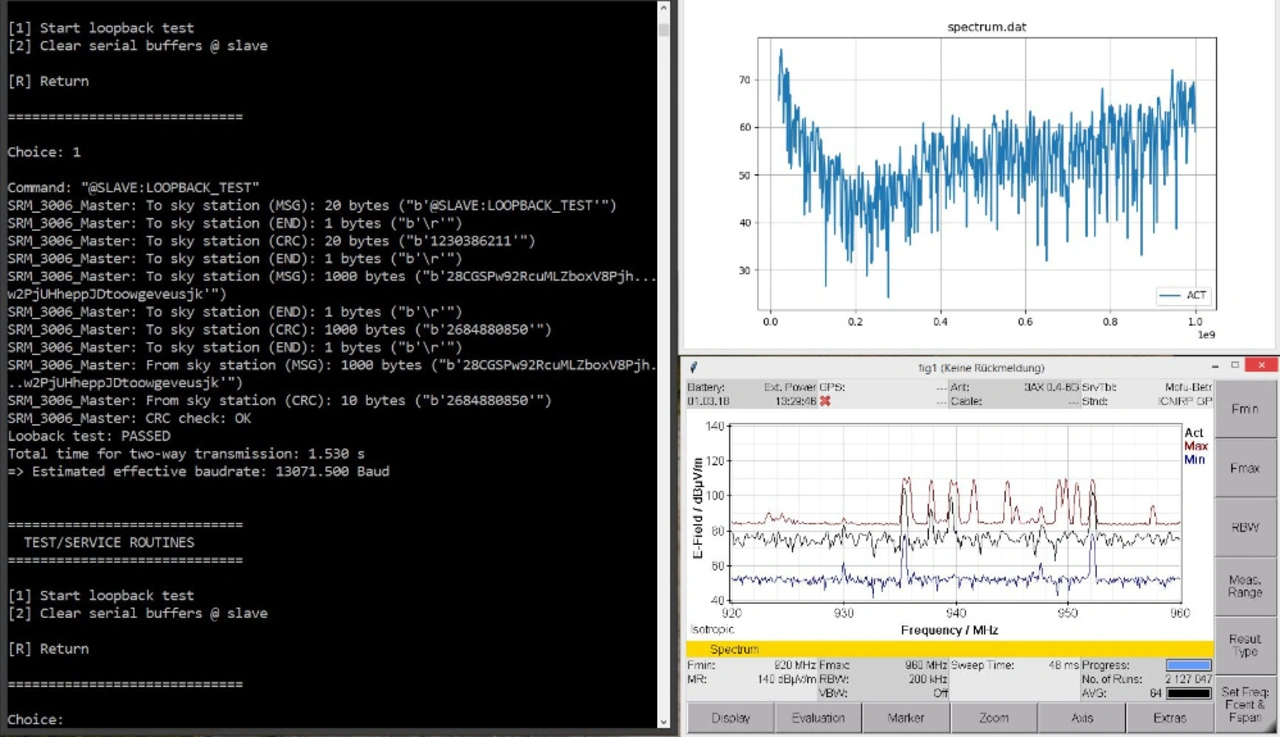Click 'Command: "@SLAVE:LOOPBACK_TEST"' line
1280x737 pixels.
coord(134,187)
